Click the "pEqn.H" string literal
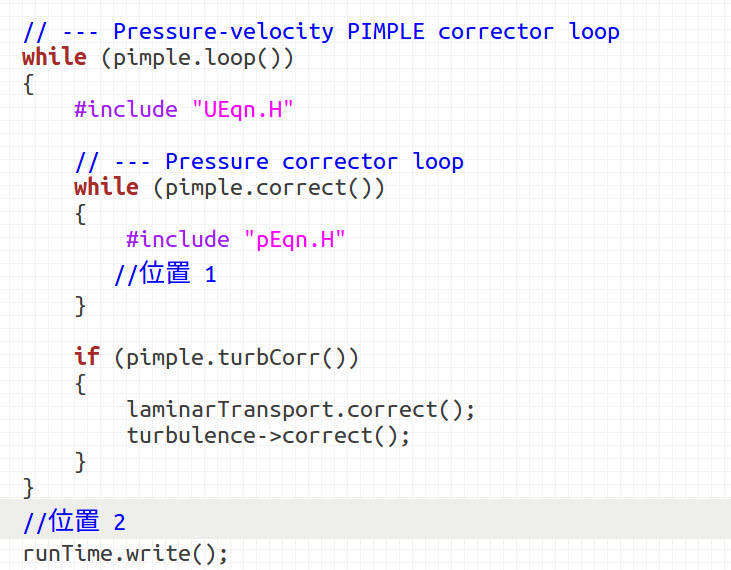The image size is (731, 570). 295,240
